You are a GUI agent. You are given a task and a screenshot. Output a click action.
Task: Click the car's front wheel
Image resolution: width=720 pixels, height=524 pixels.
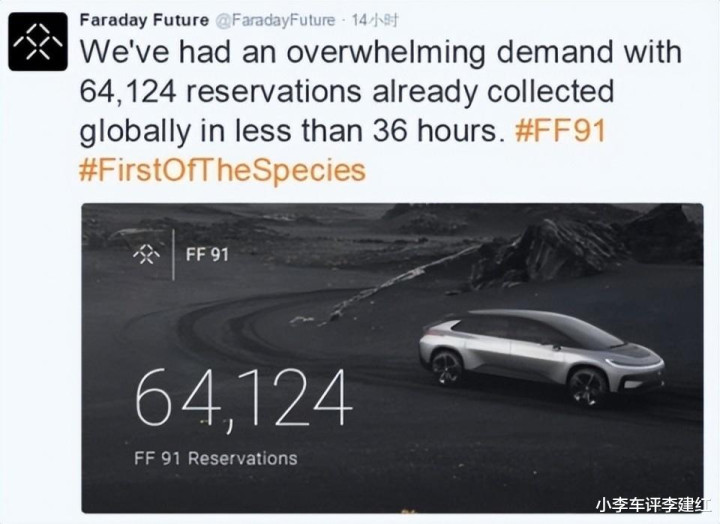pos(588,387)
